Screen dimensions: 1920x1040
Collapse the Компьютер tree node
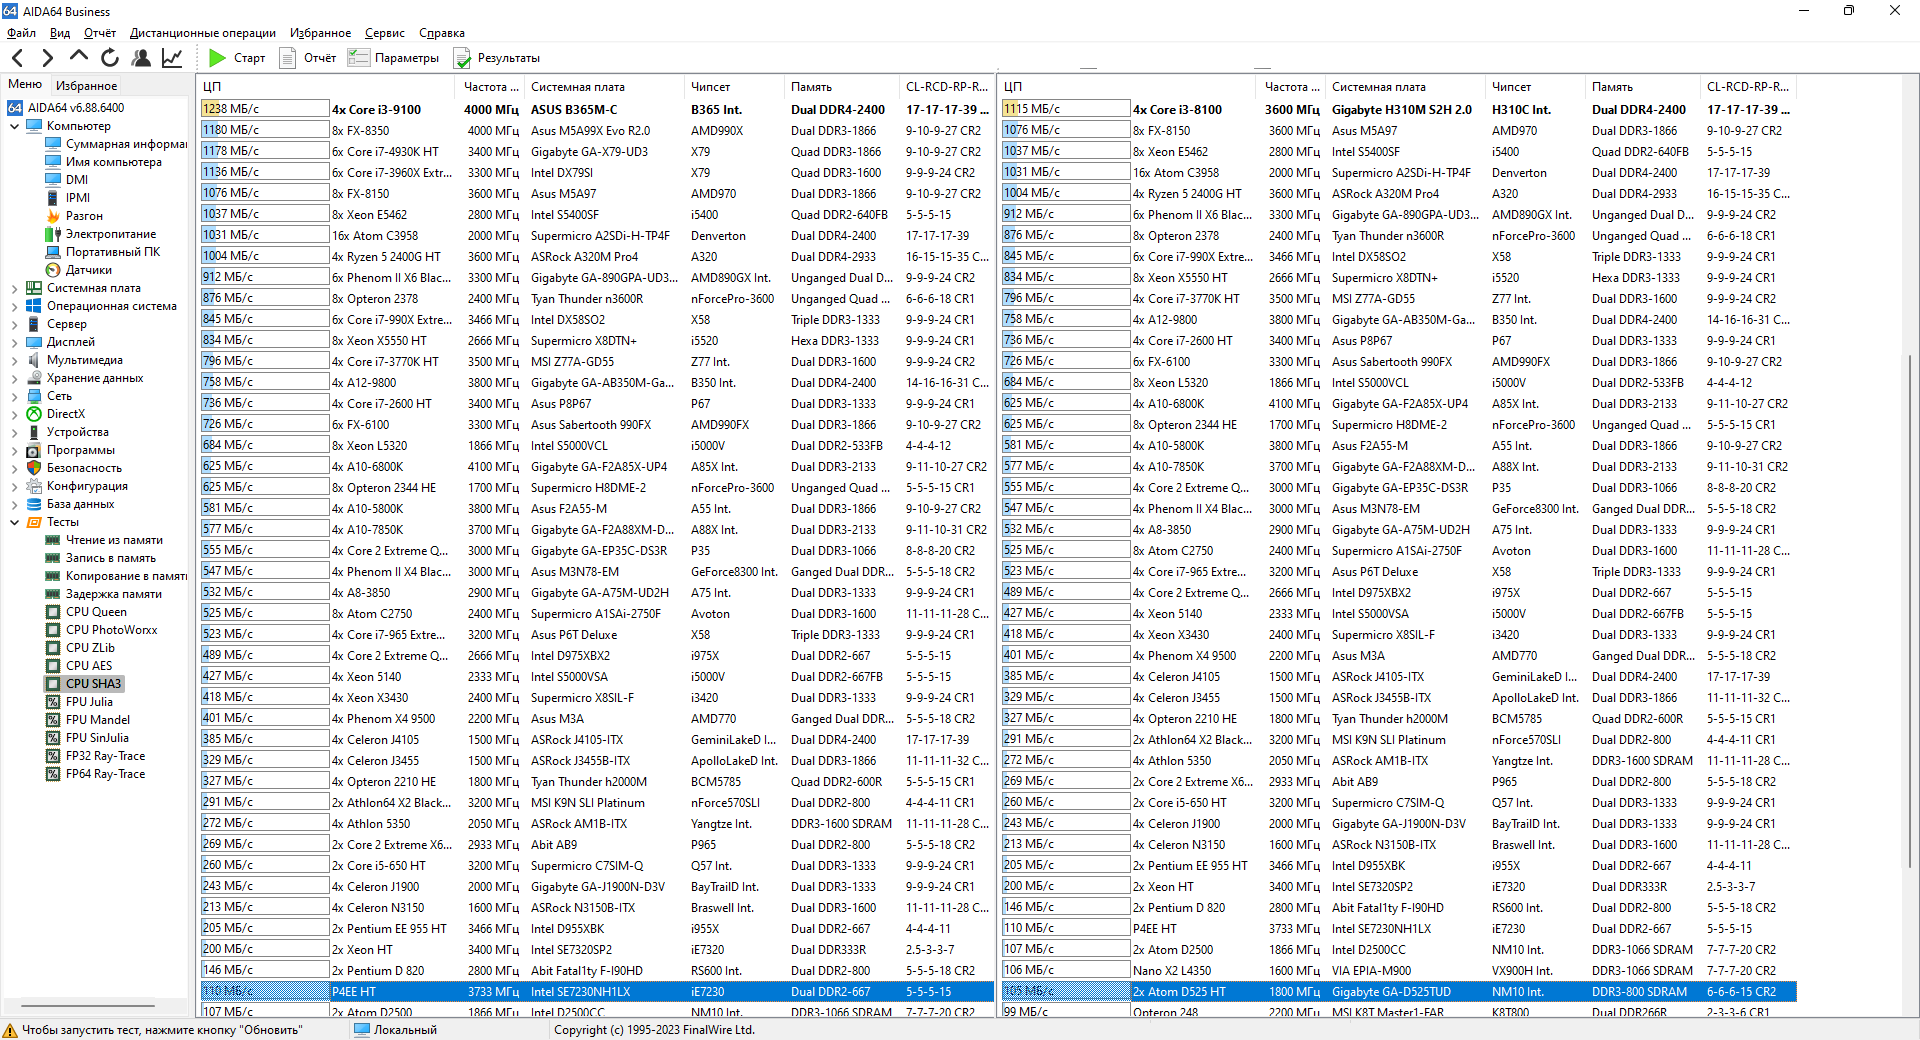[x=14, y=126]
